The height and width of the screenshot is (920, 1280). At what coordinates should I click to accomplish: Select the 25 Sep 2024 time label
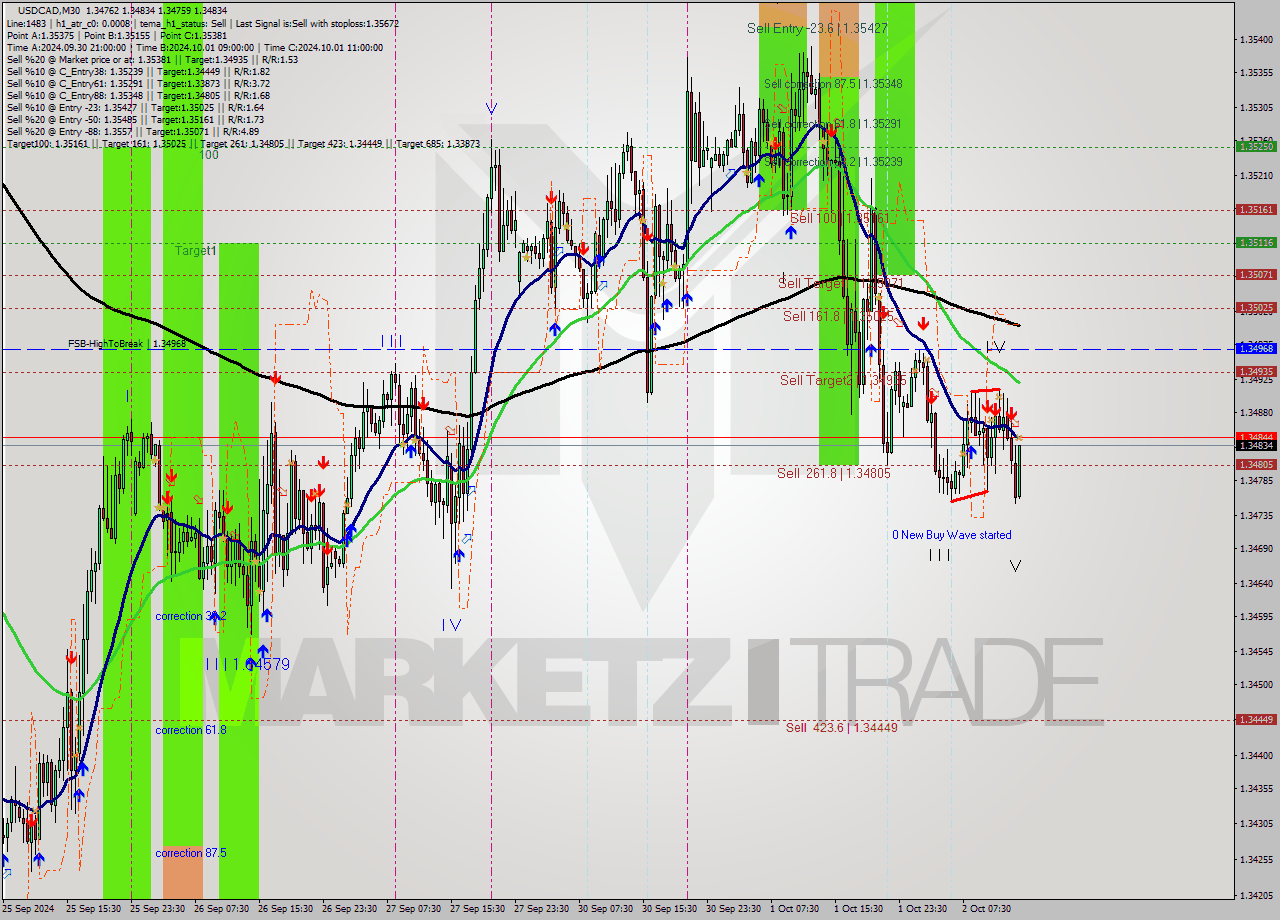(x=28, y=909)
